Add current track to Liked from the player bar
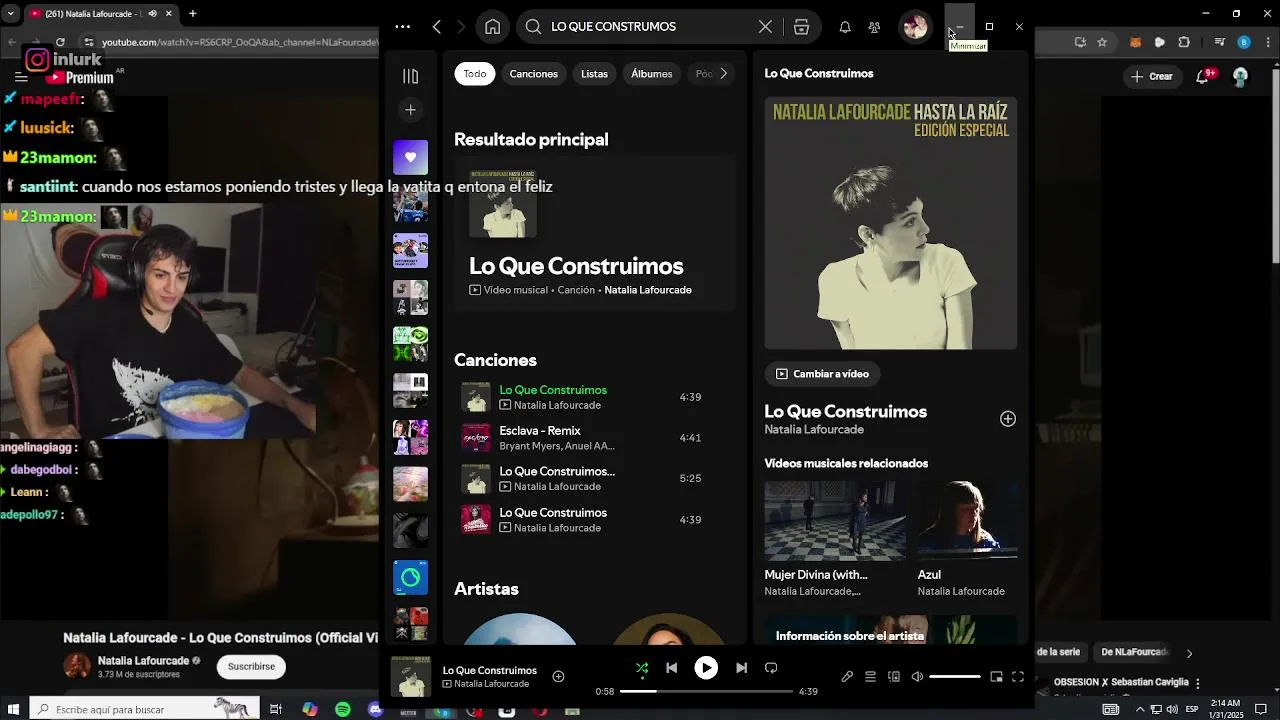 (x=558, y=677)
